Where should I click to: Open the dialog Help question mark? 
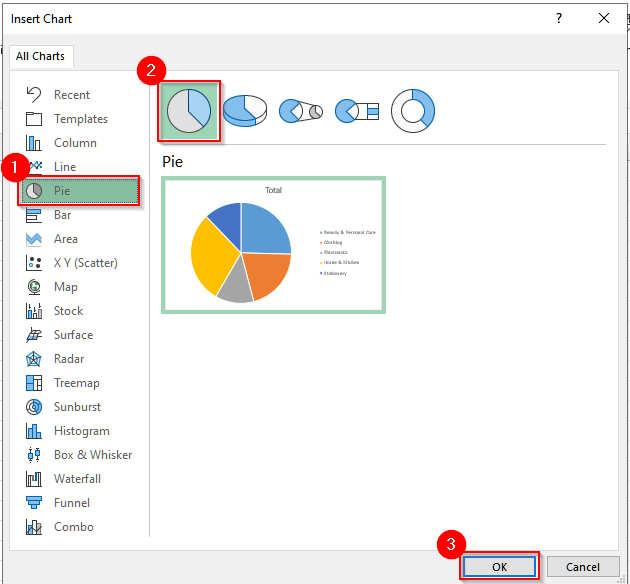pyautogui.click(x=558, y=18)
